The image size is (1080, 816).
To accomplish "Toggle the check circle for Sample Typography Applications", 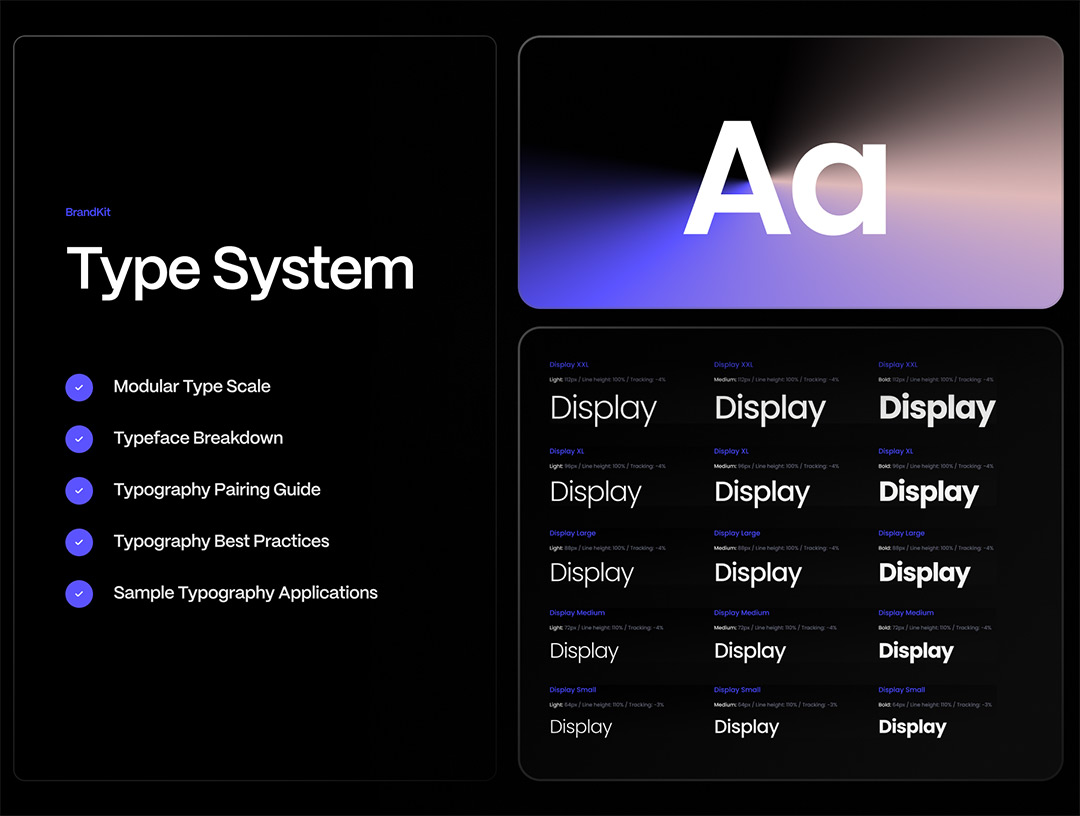I will click(79, 593).
